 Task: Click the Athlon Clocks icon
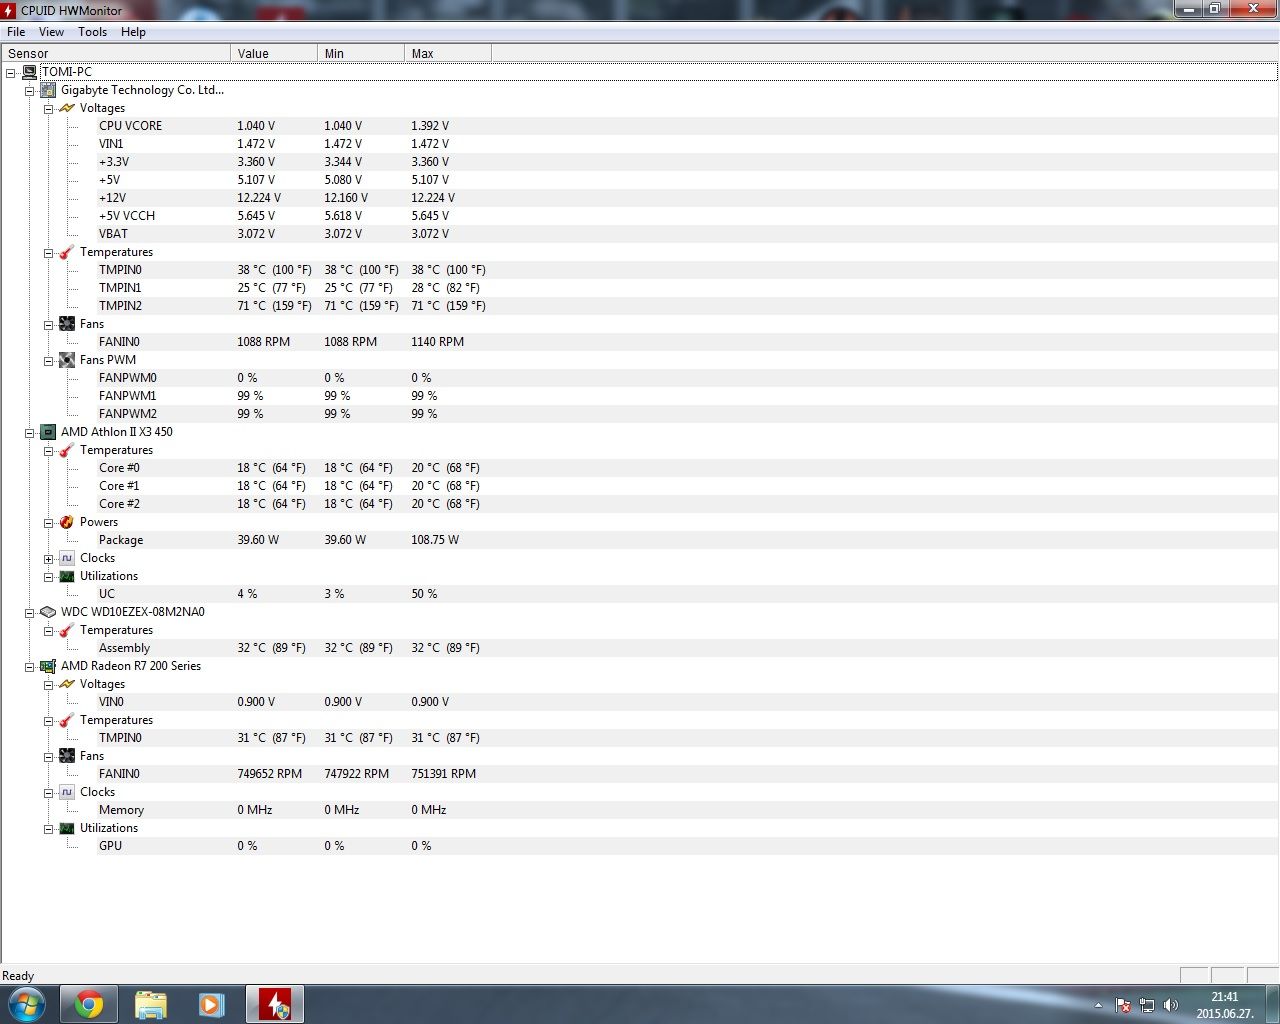pos(66,558)
